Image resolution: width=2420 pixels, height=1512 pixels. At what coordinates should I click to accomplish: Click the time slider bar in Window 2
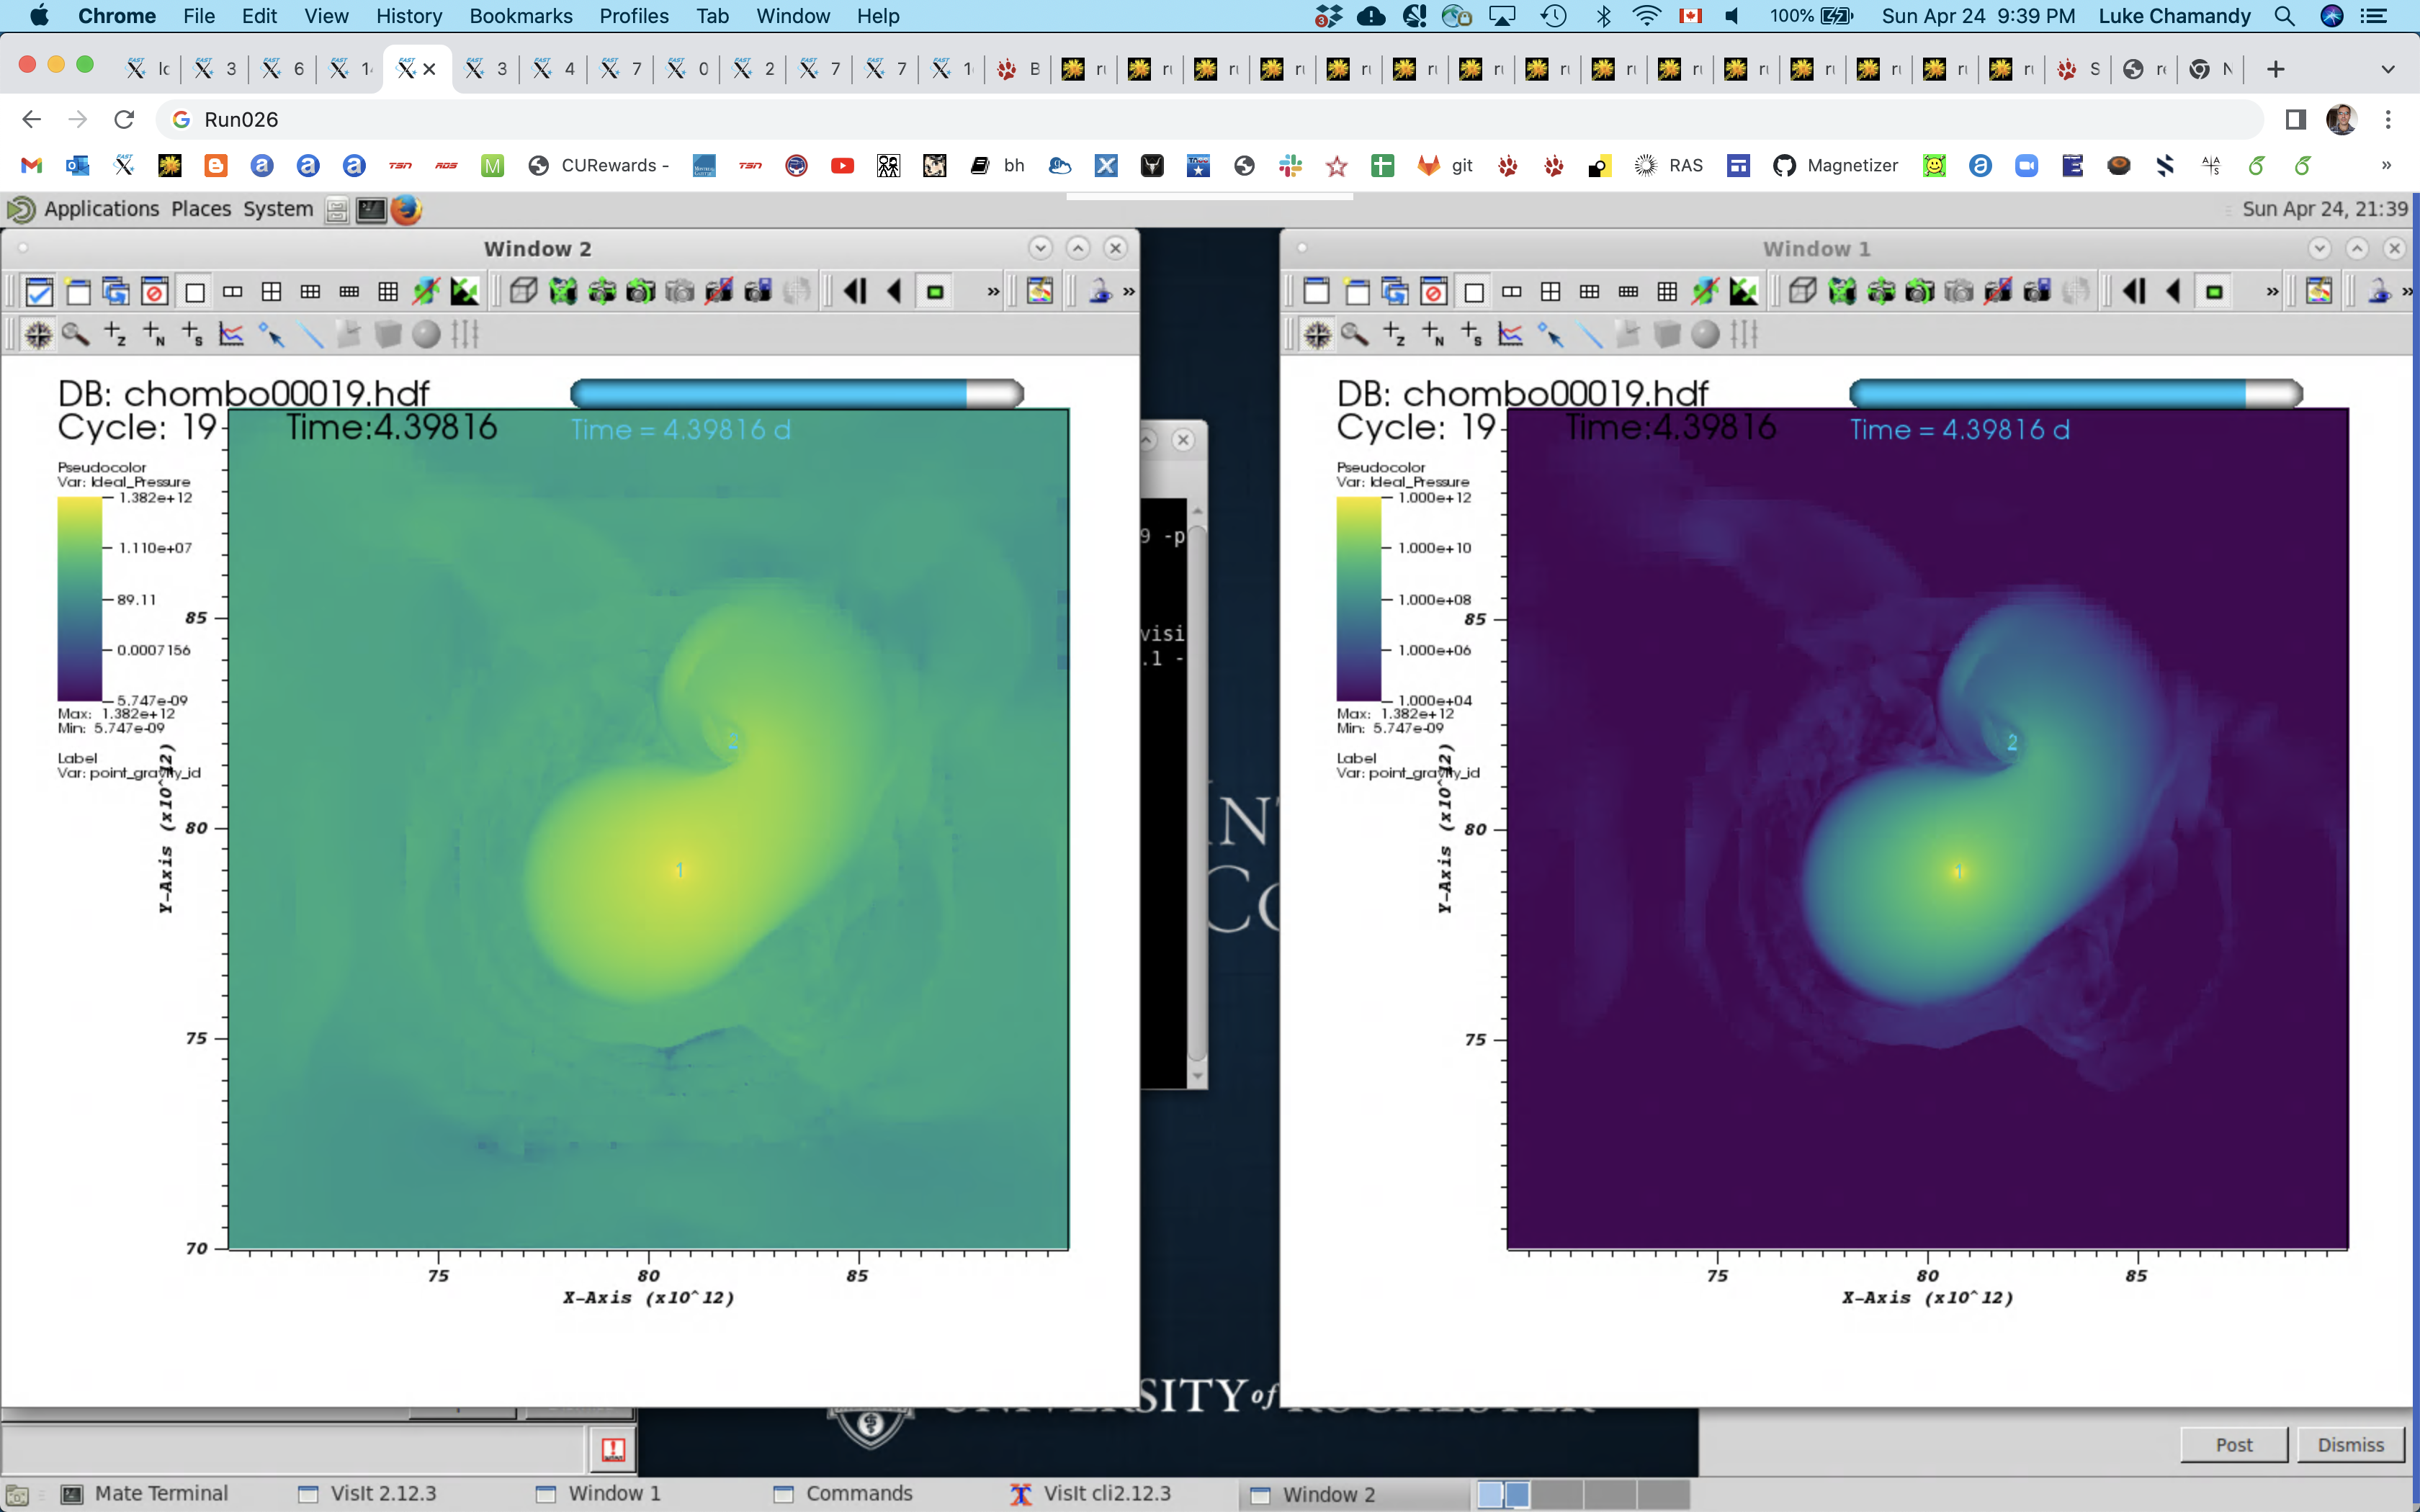click(796, 394)
